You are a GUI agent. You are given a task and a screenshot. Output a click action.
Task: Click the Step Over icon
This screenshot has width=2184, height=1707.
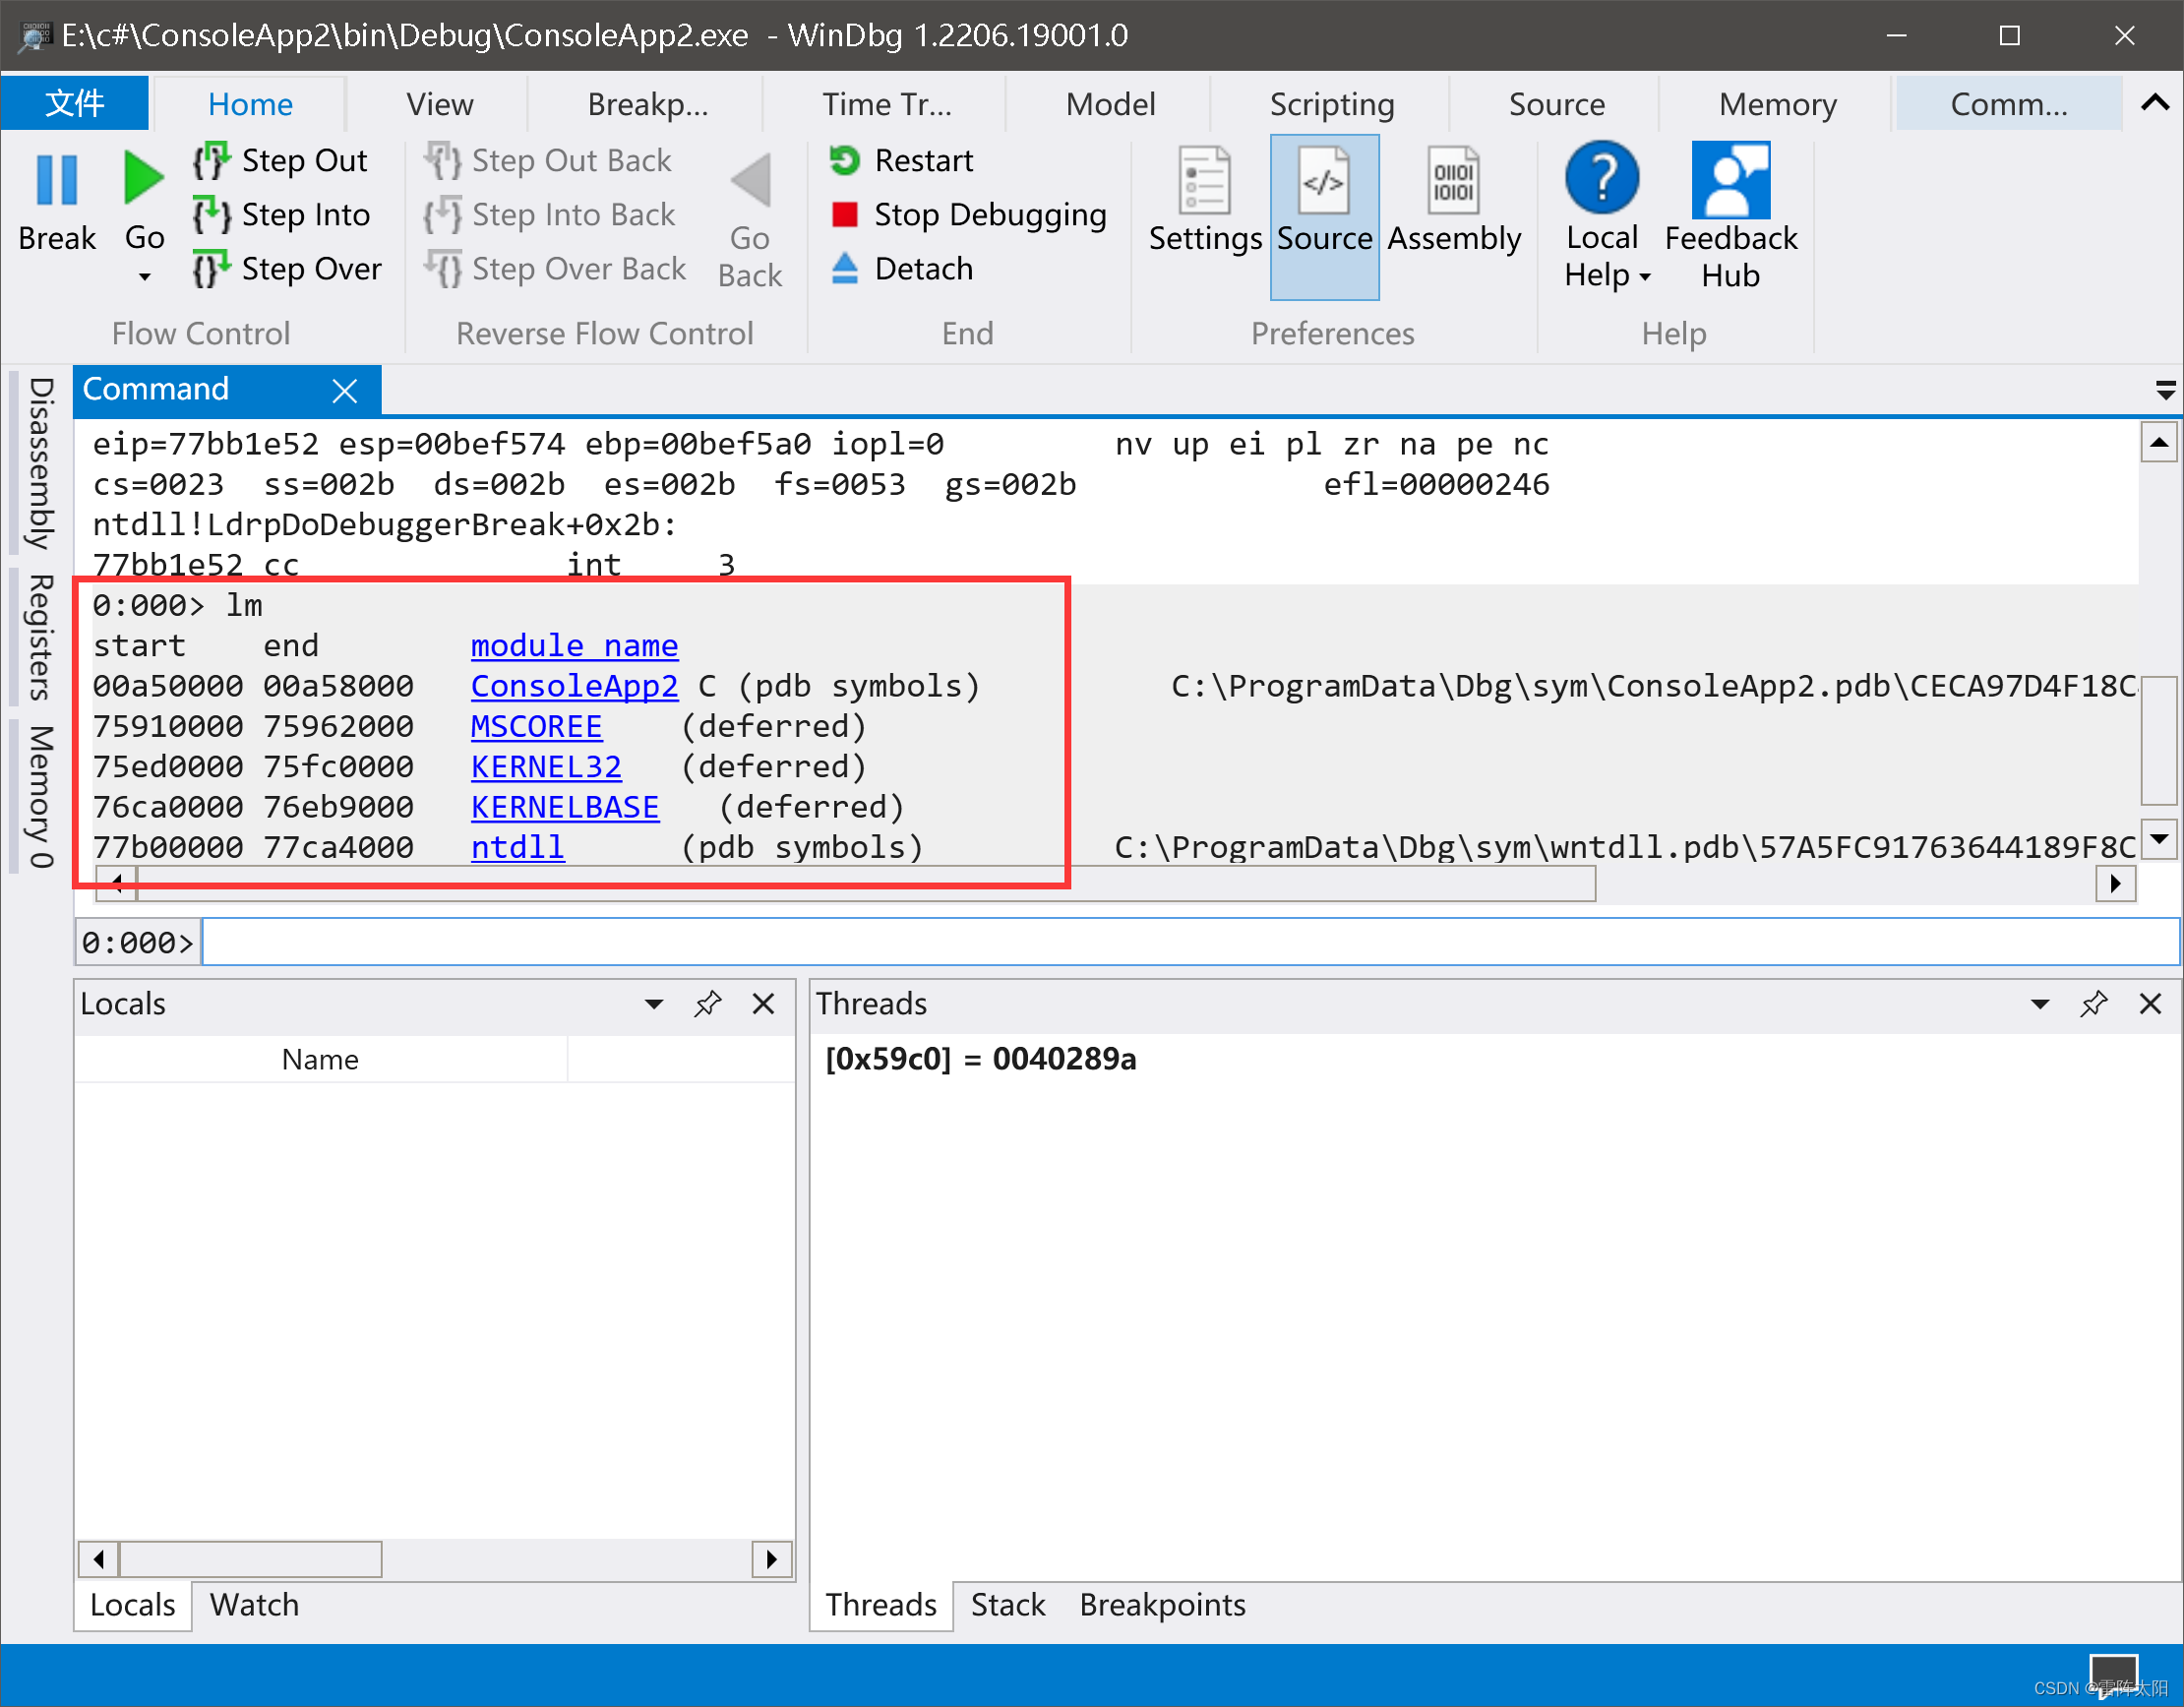210,269
